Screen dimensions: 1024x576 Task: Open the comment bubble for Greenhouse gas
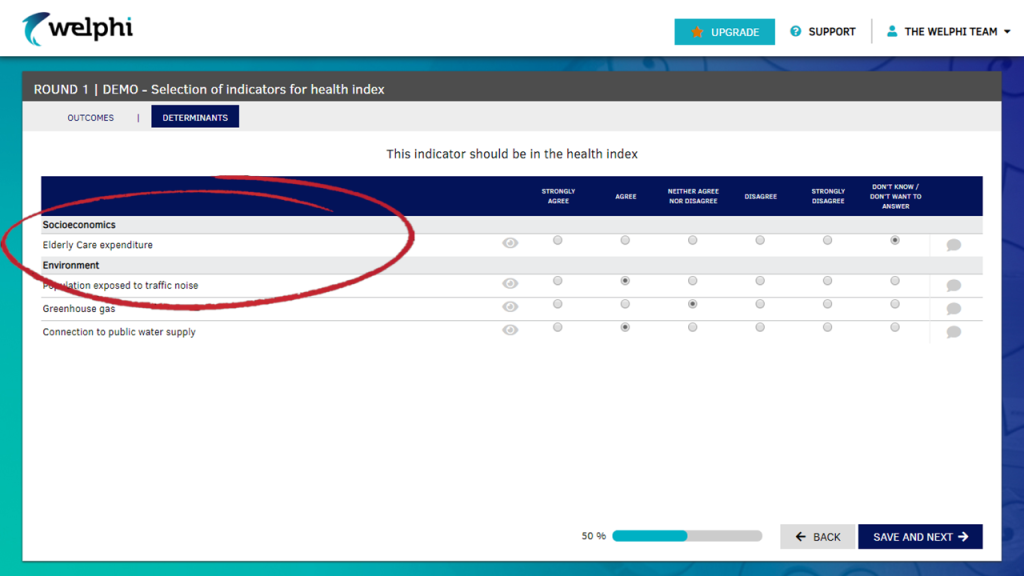pyautogui.click(x=953, y=308)
